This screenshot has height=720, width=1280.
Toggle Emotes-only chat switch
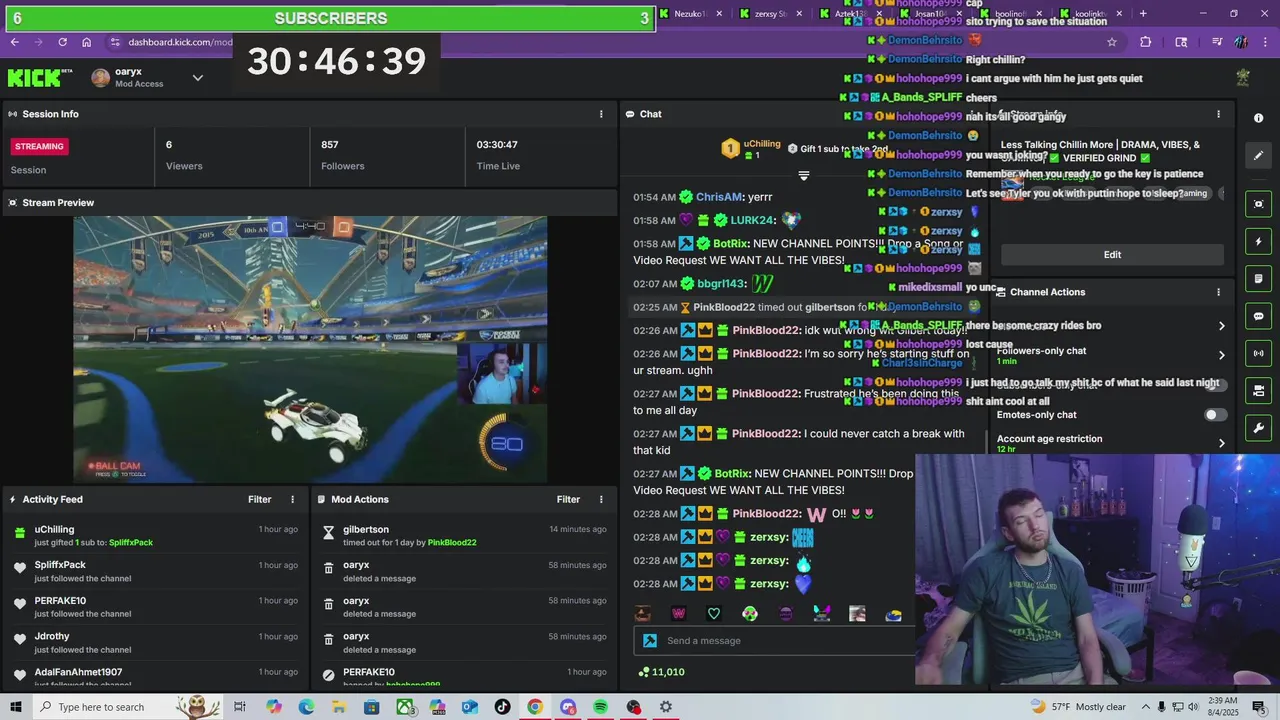(1214, 415)
